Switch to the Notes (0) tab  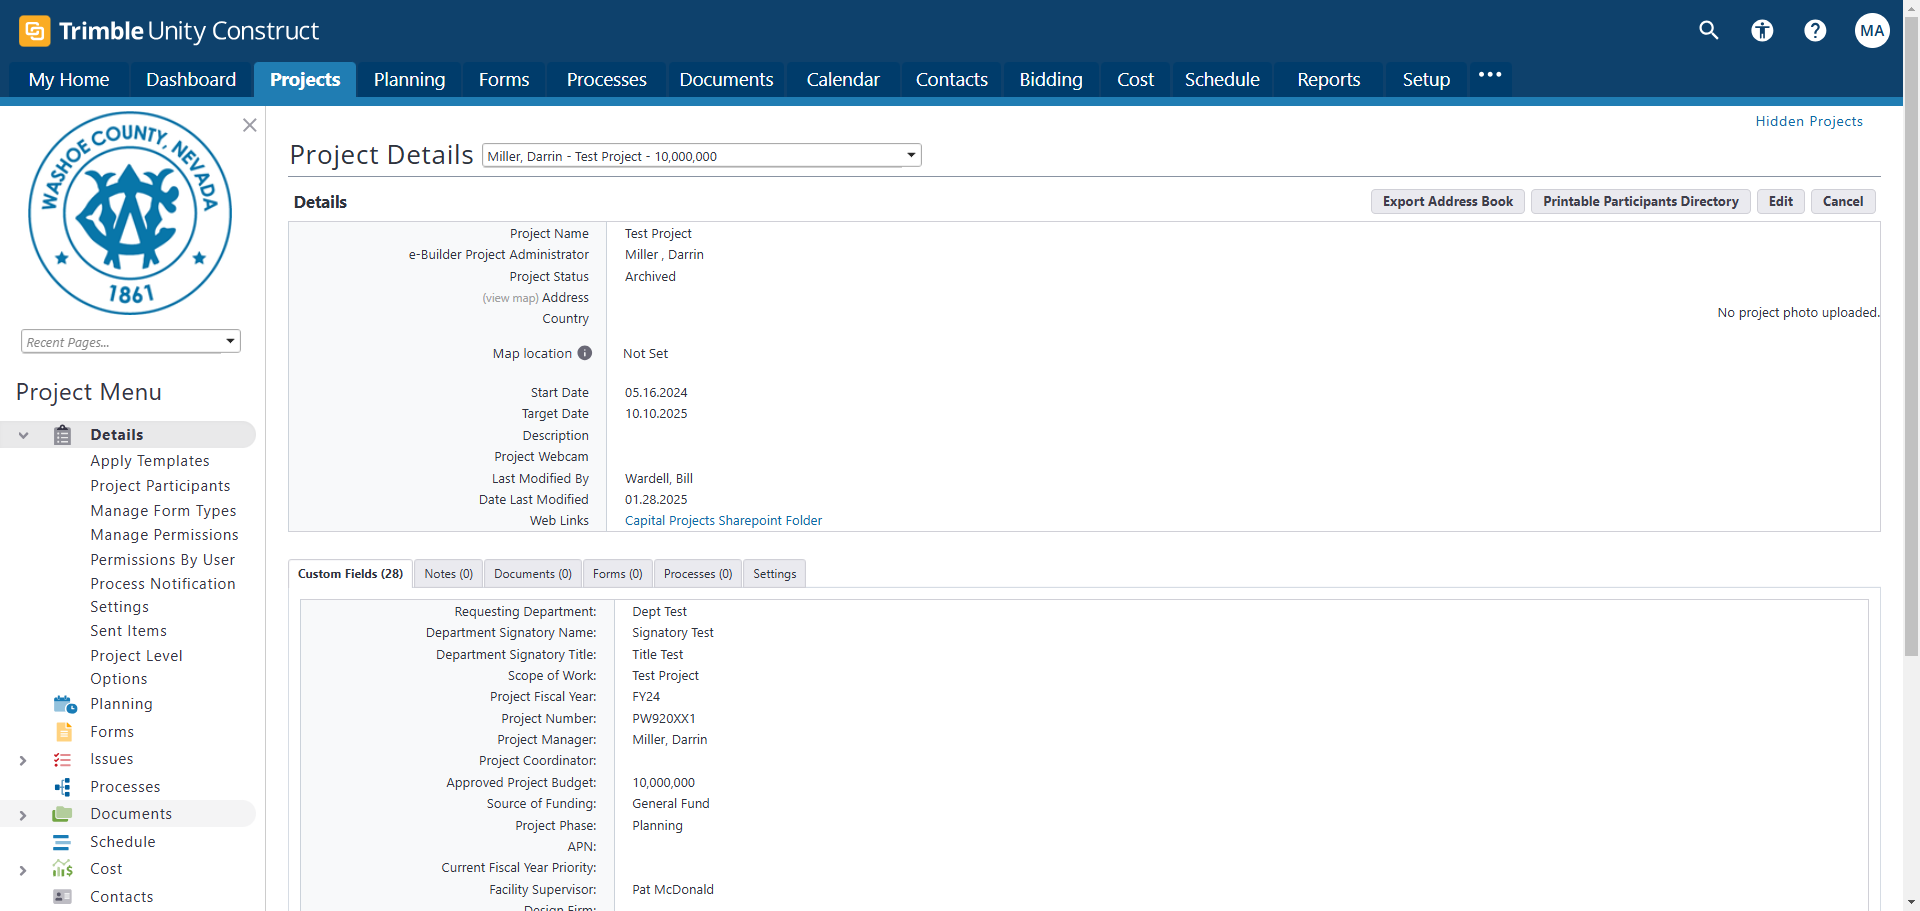tap(448, 574)
